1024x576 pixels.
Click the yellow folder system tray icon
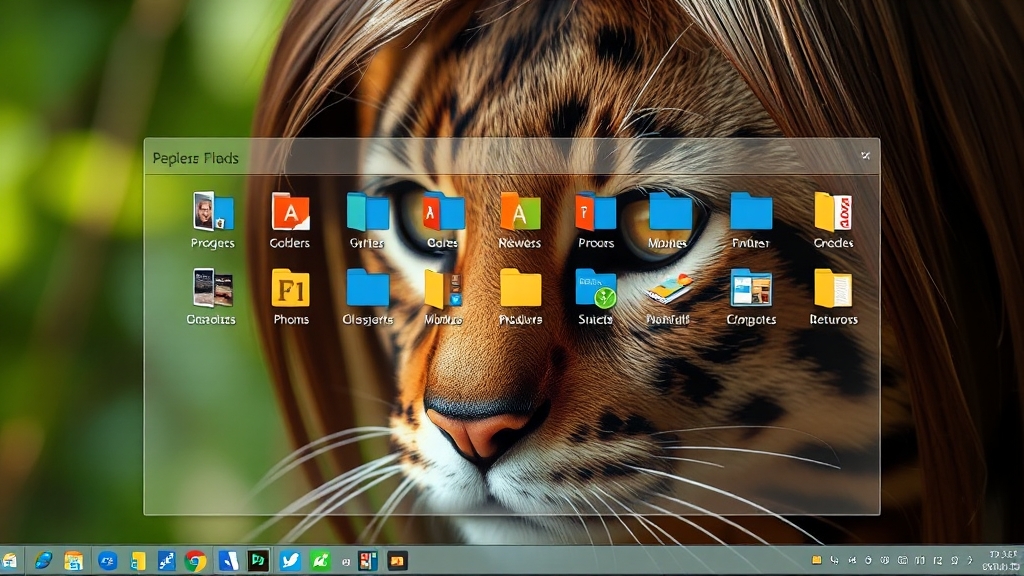pos(817,561)
